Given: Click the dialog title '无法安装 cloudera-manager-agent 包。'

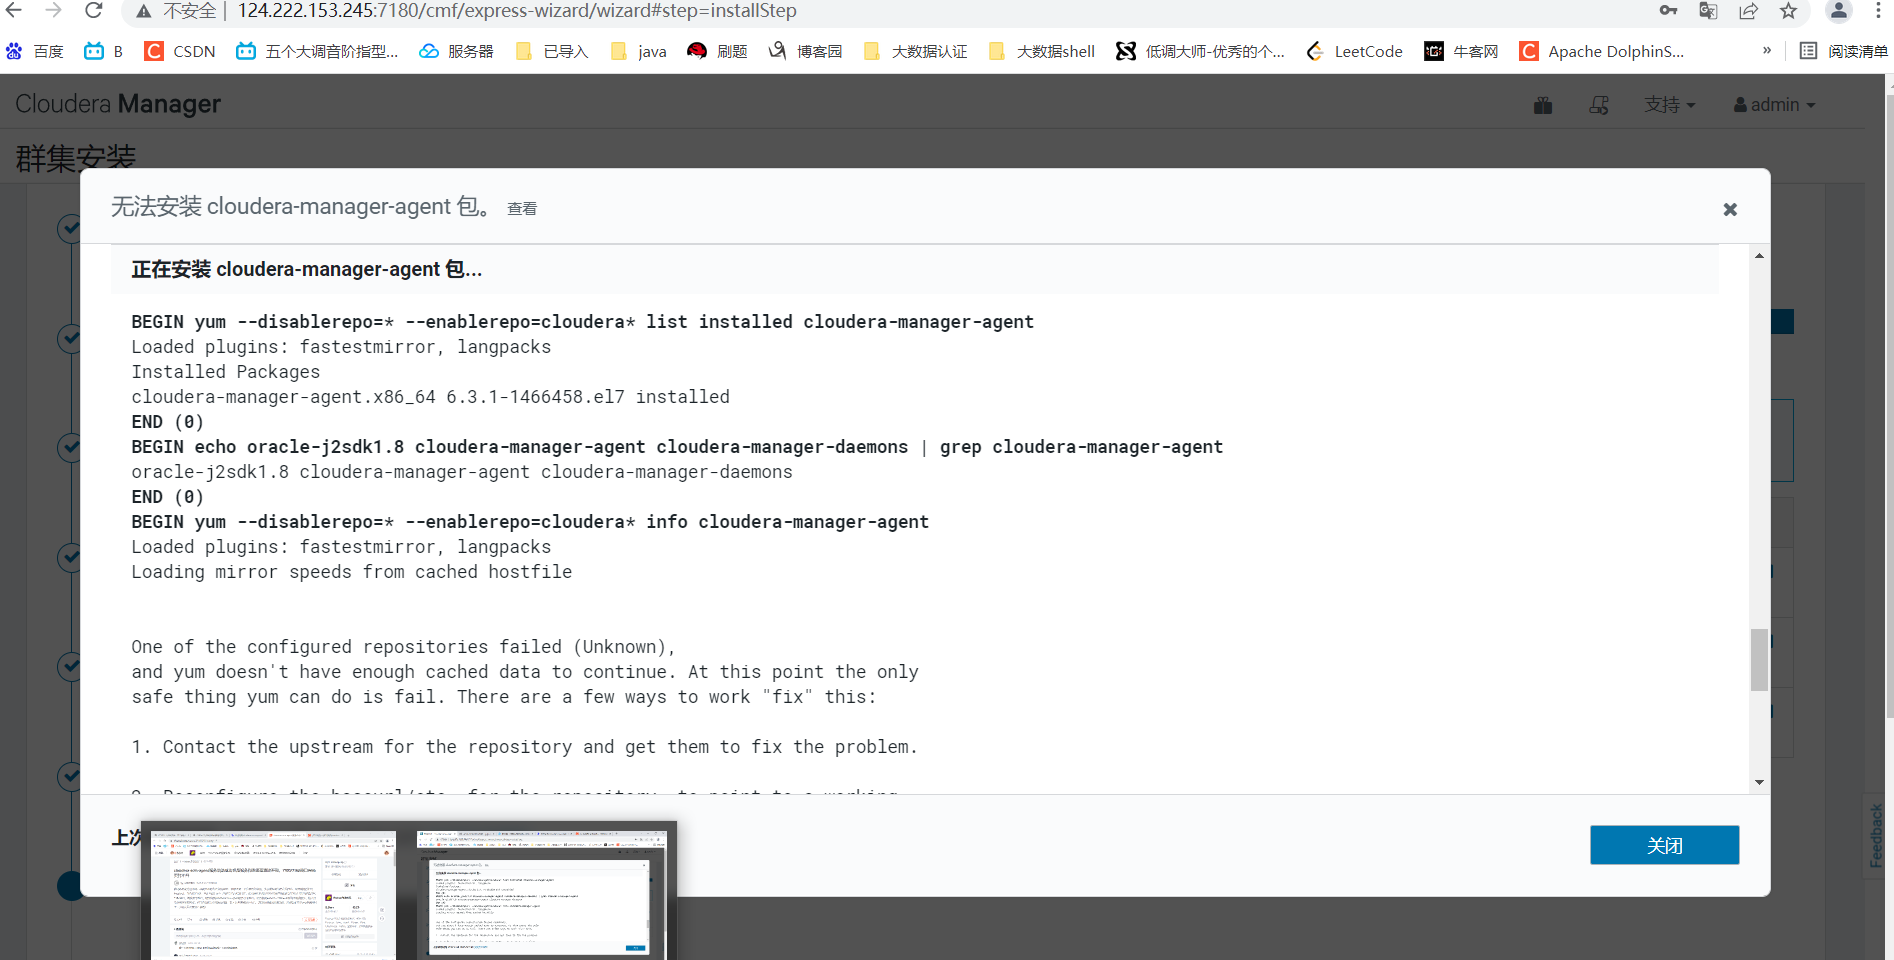Looking at the screenshot, I should pos(301,207).
